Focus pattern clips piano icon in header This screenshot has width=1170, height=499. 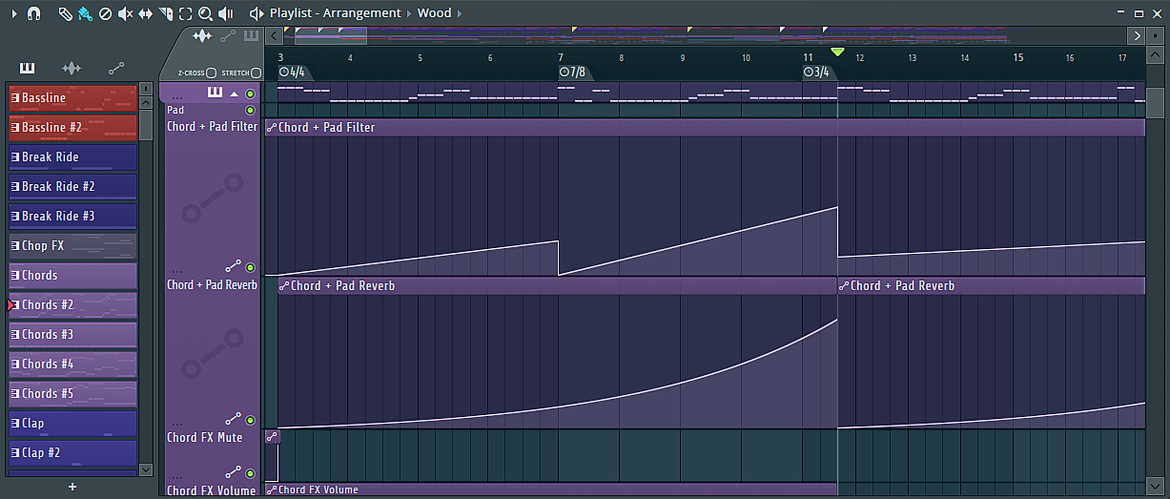[251, 36]
